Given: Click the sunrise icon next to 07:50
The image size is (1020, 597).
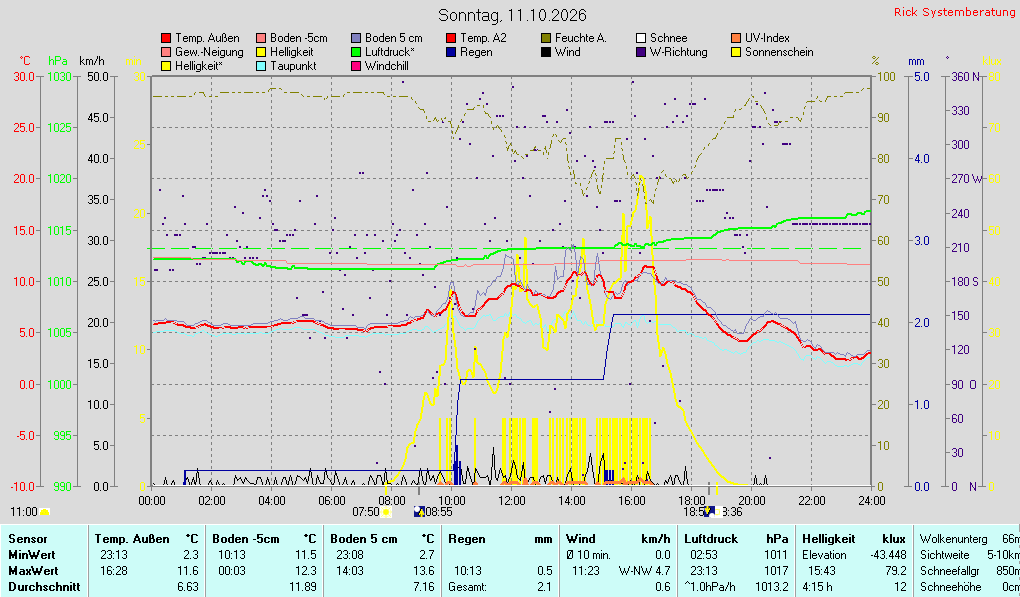Looking at the screenshot, I should (x=386, y=512).
